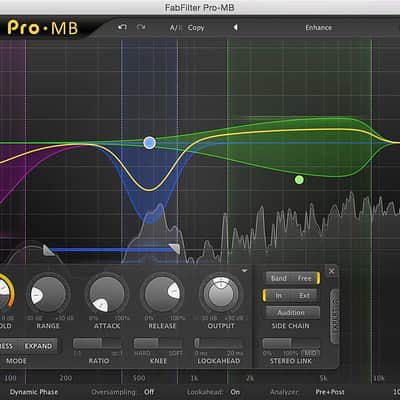
Task: Click the FabFilter Pro-MB window title bar
Action: (x=200, y=7)
